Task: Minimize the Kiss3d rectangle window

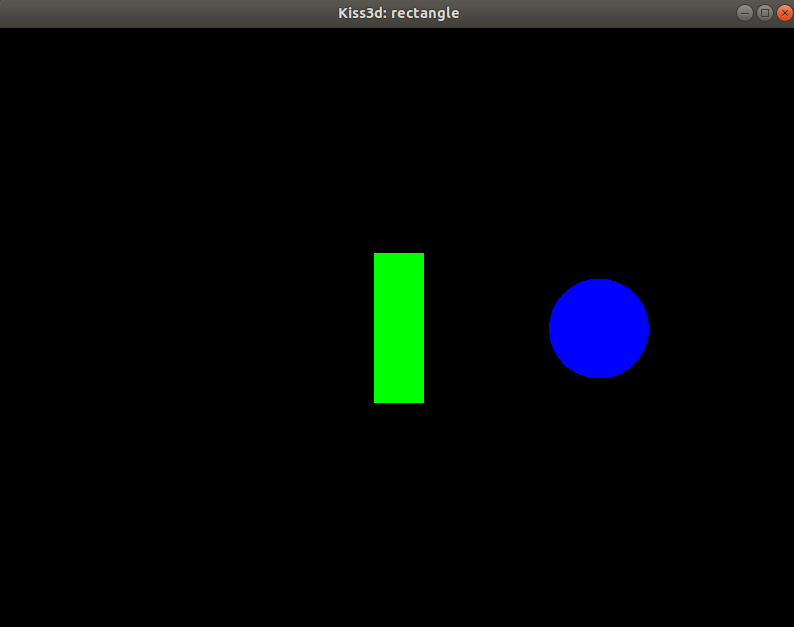Action: [x=744, y=13]
